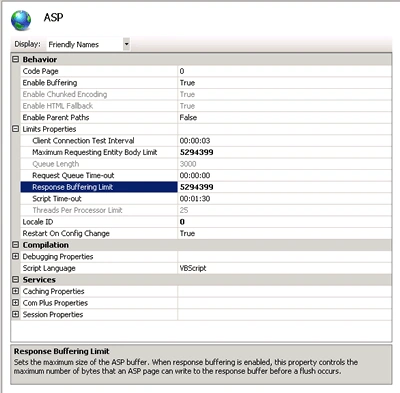Click the Locale ID value 0
The height and width of the screenshot is (393, 400).
pos(182,222)
